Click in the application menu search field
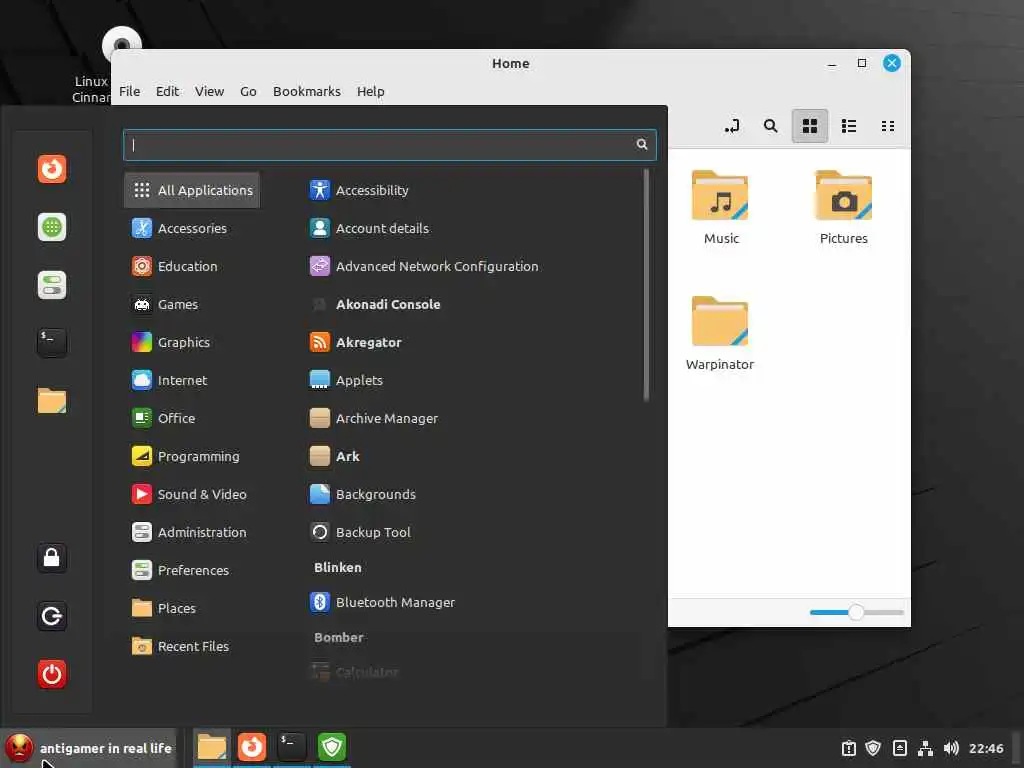 pyautogui.click(x=389, y=144)
